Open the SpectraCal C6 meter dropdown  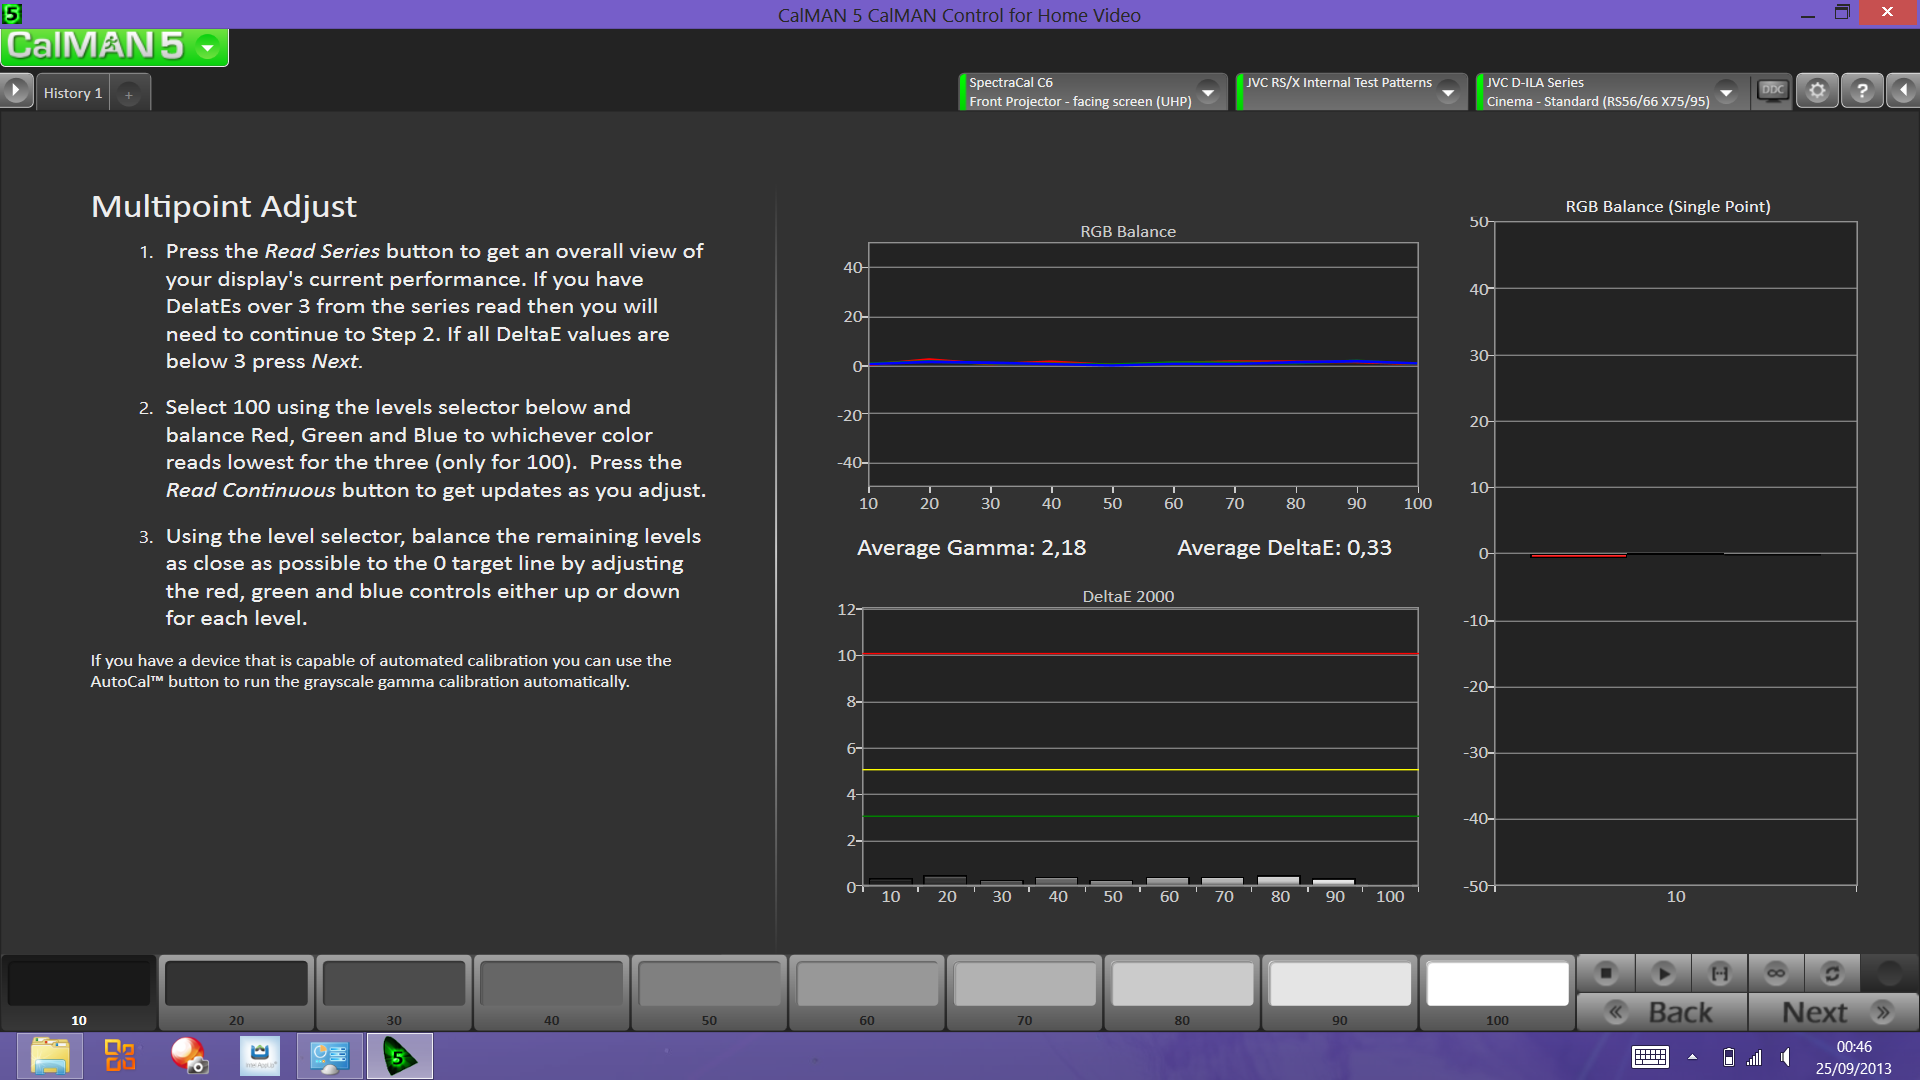point(1208,92)
